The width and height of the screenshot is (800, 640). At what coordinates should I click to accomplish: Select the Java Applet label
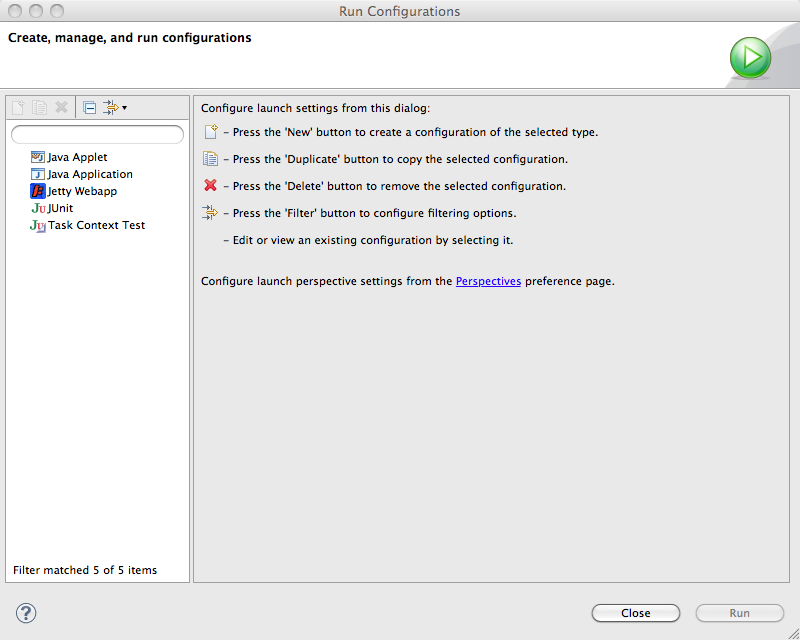point(77,157)
